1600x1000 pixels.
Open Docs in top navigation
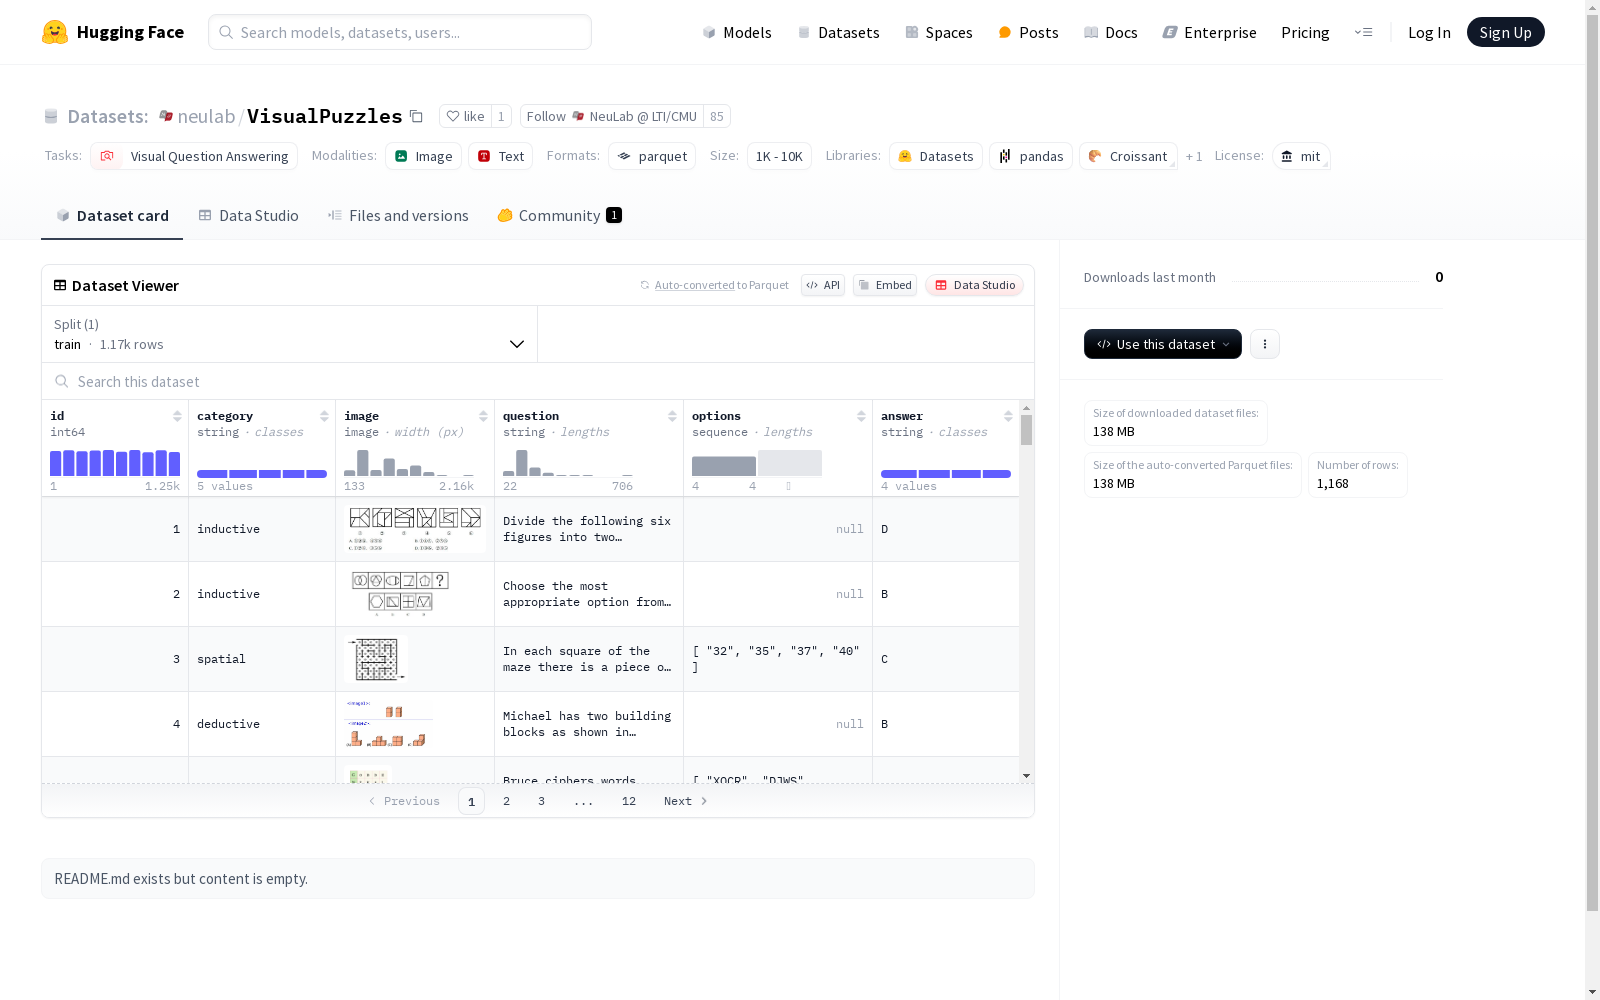(1111, 32)
